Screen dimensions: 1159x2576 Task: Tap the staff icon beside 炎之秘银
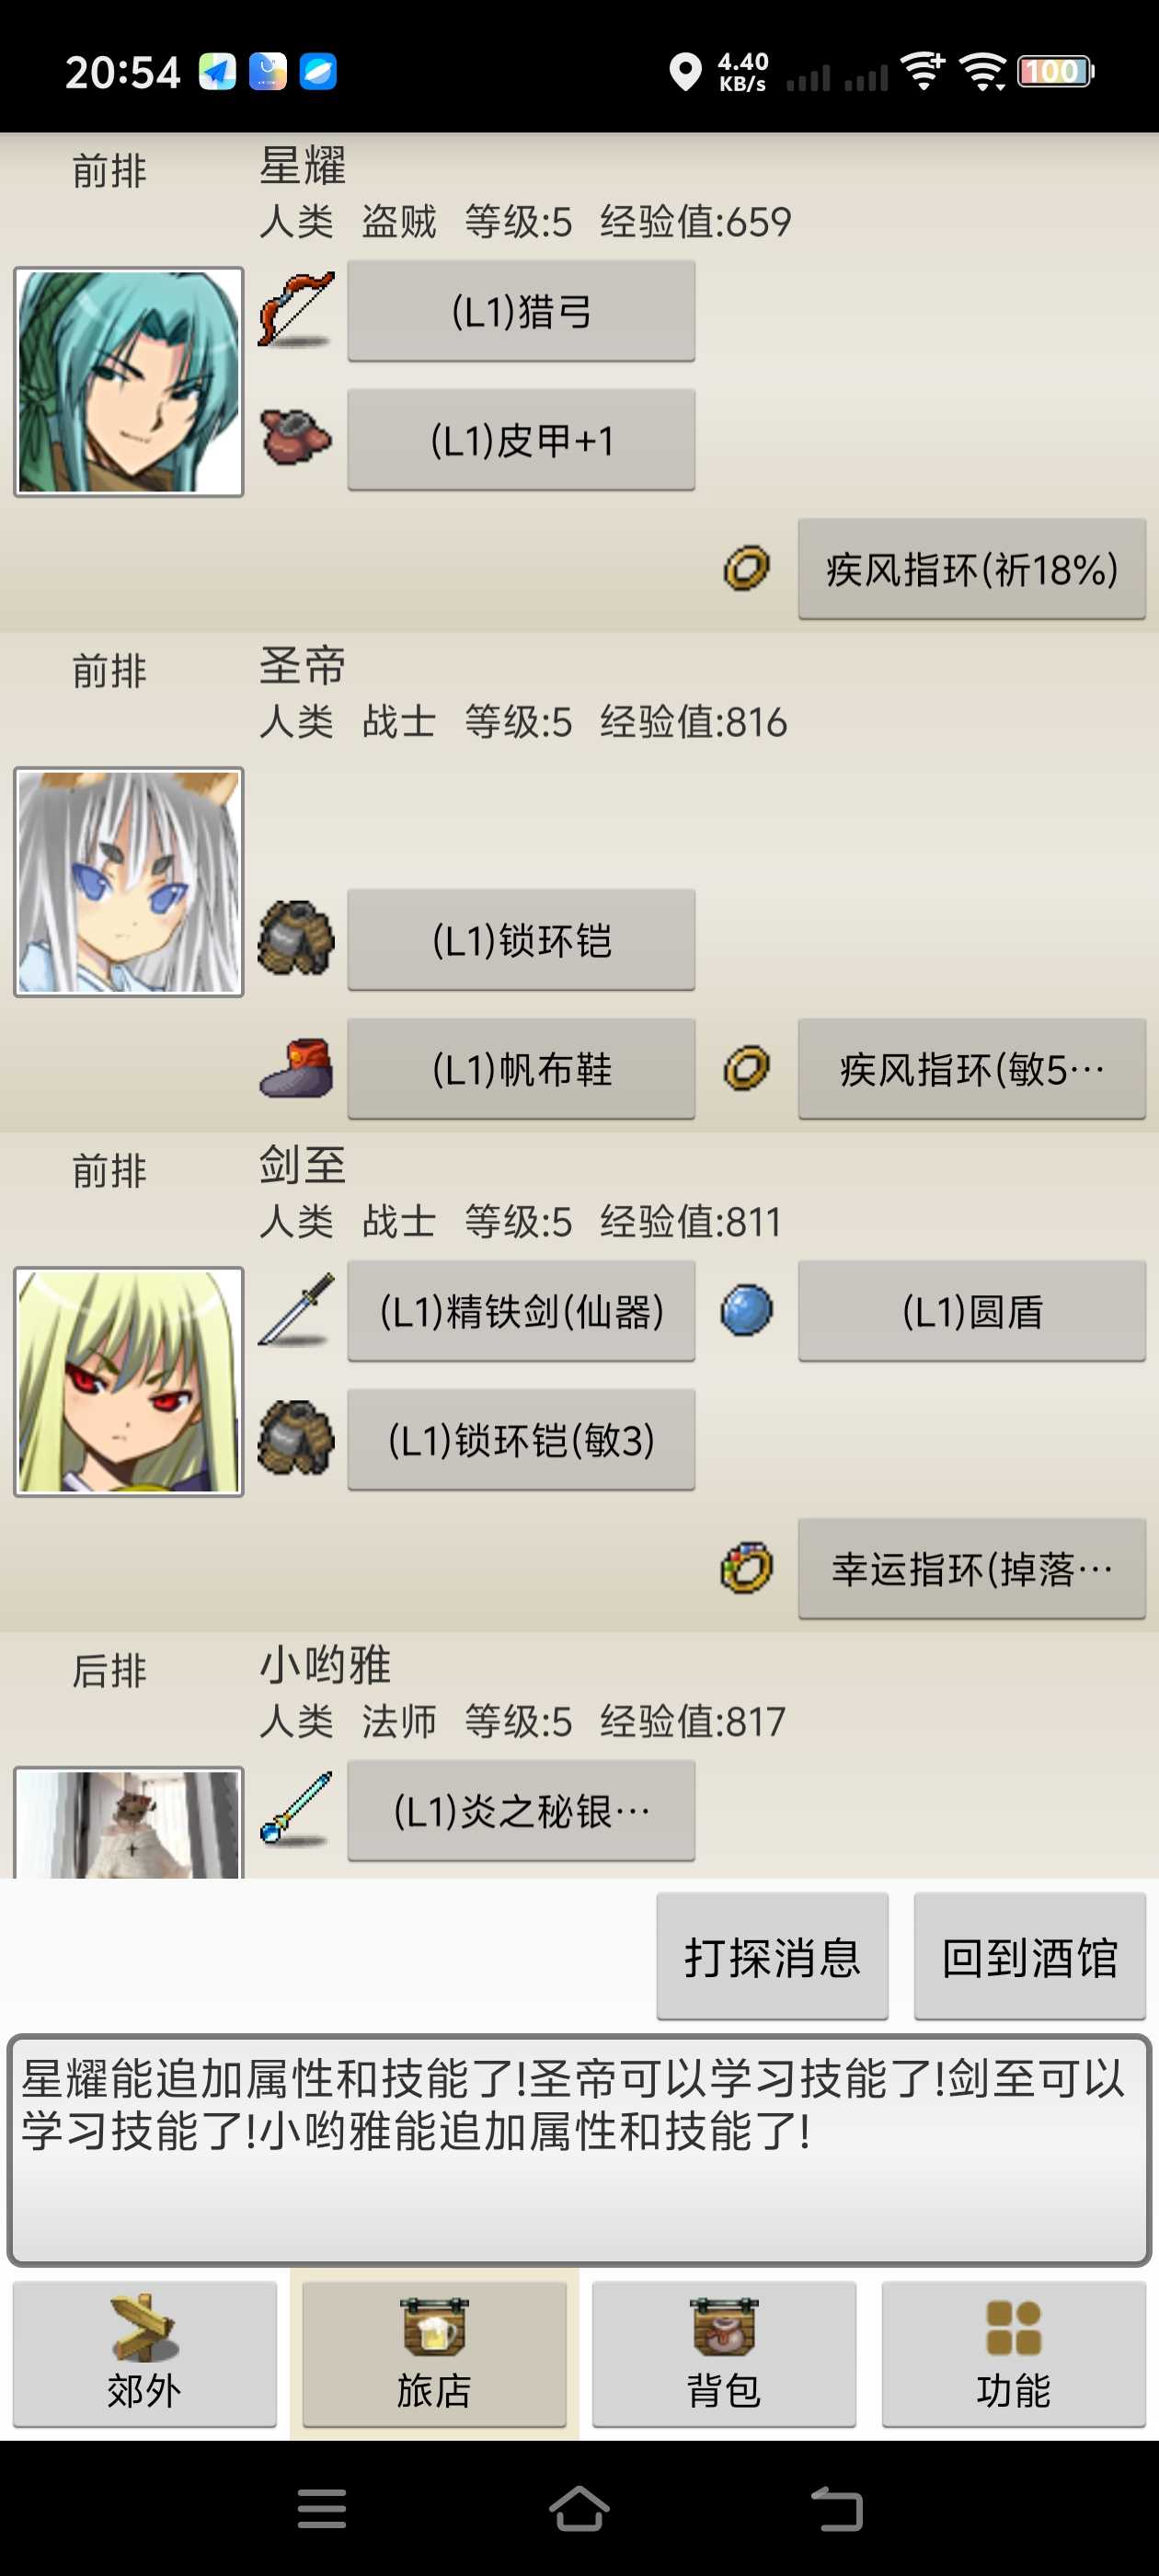(x=296, y=1808)
